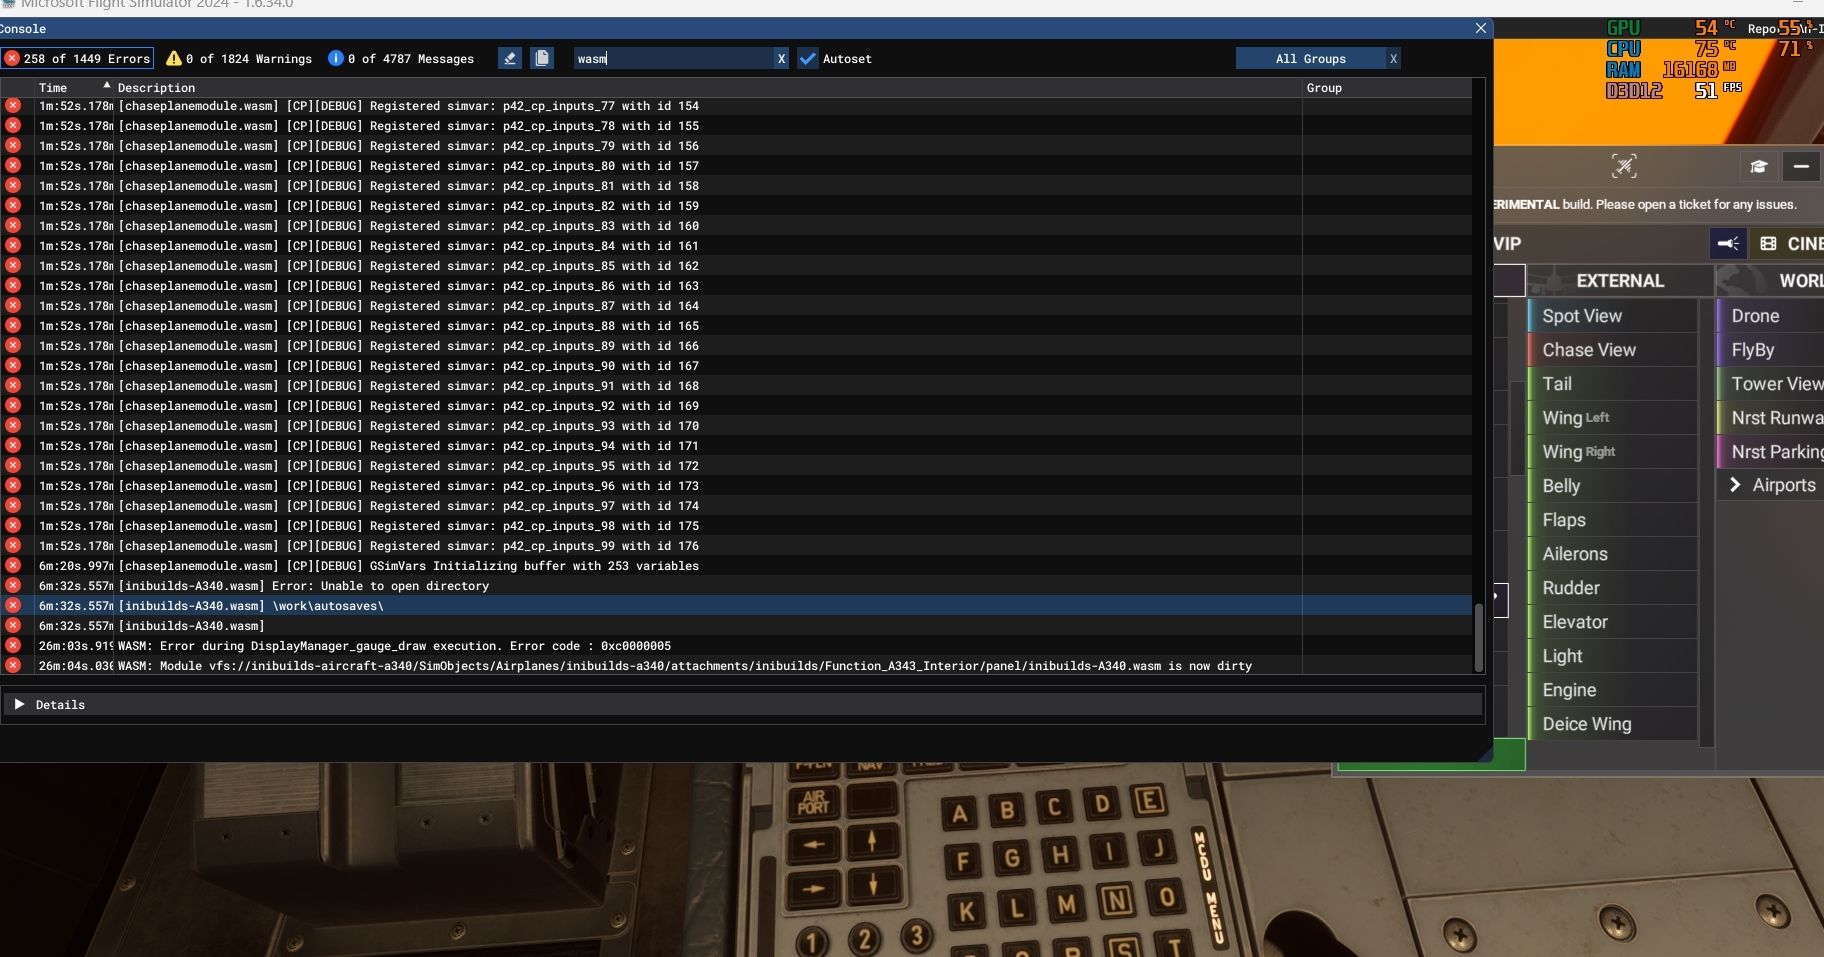Image resolution: width=1824 pixels, height=957 pixels.
Task: Click the ChasePlane graduation cap tutorial icon
Action: pyautogui.click(x=1758, y=166)
